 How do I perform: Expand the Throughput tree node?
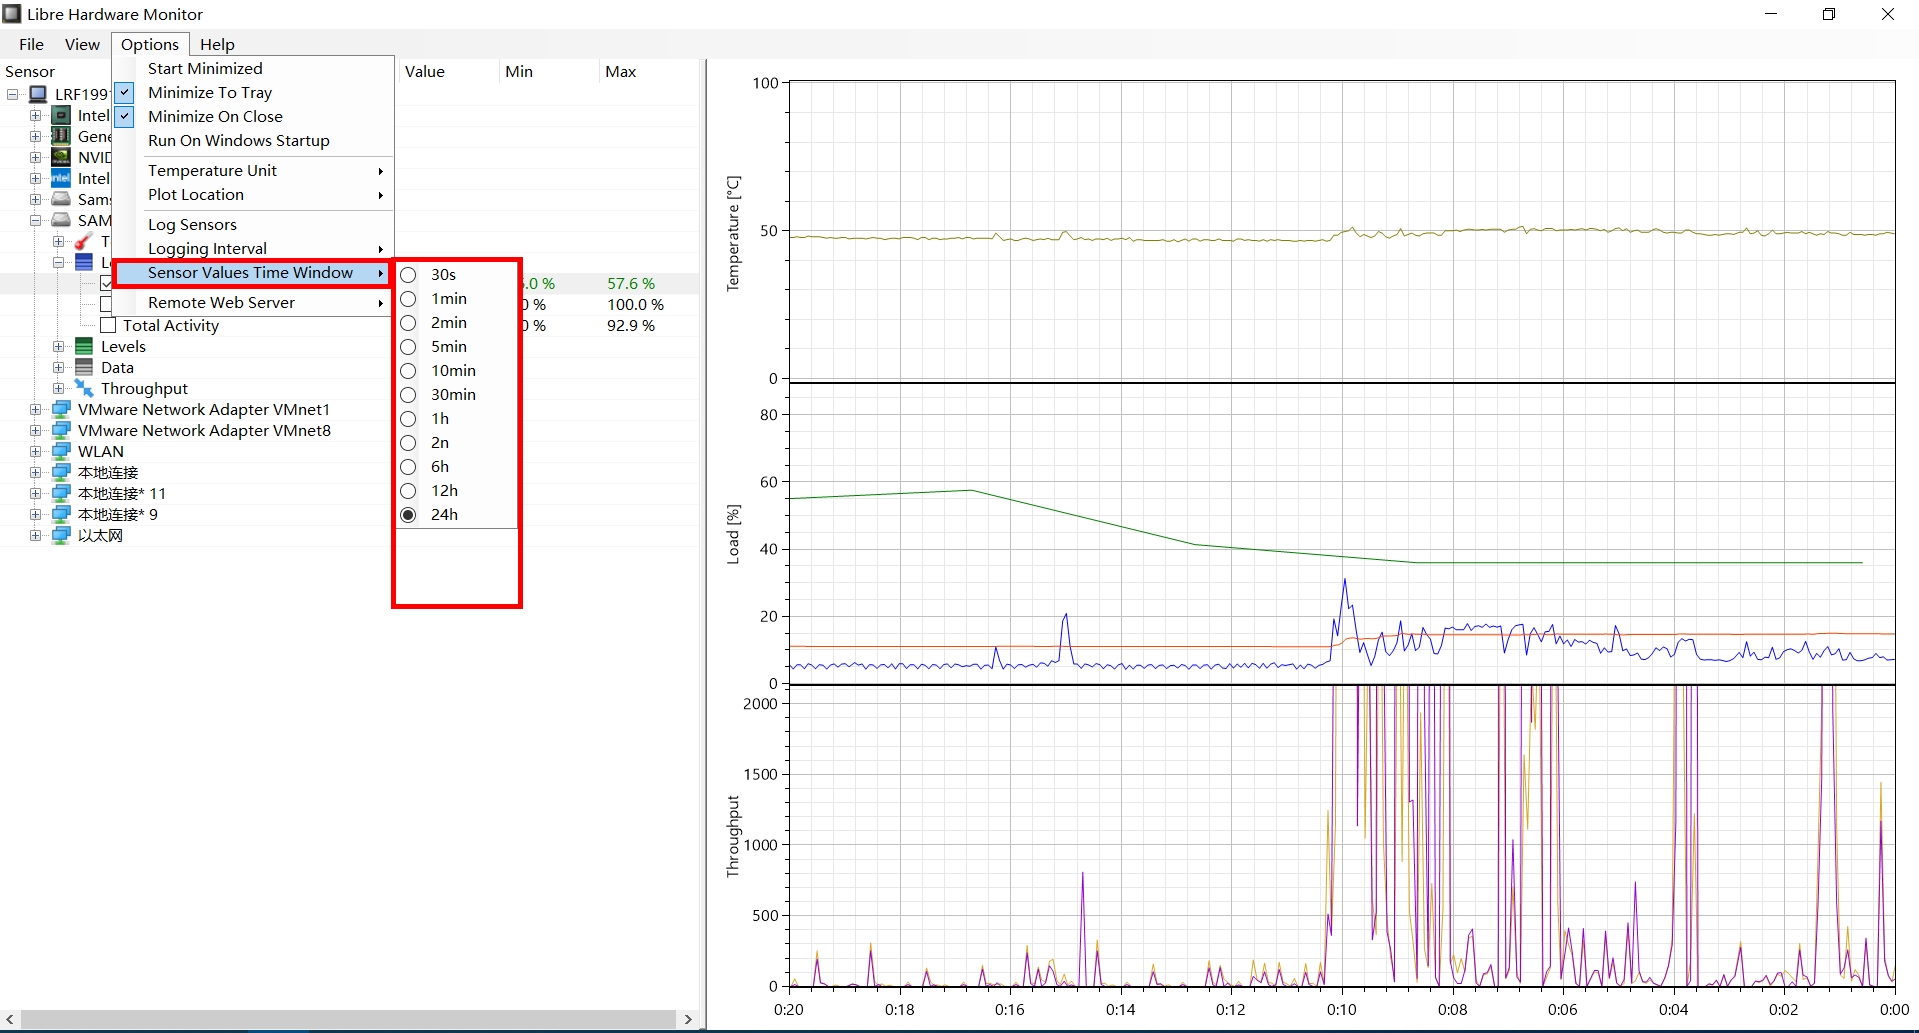[x=58, y=388]
